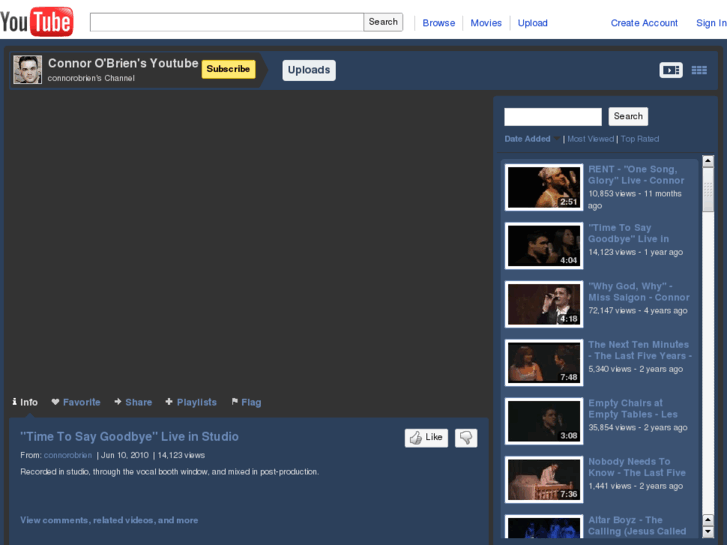Click the top Search button

tap(383, 22)
